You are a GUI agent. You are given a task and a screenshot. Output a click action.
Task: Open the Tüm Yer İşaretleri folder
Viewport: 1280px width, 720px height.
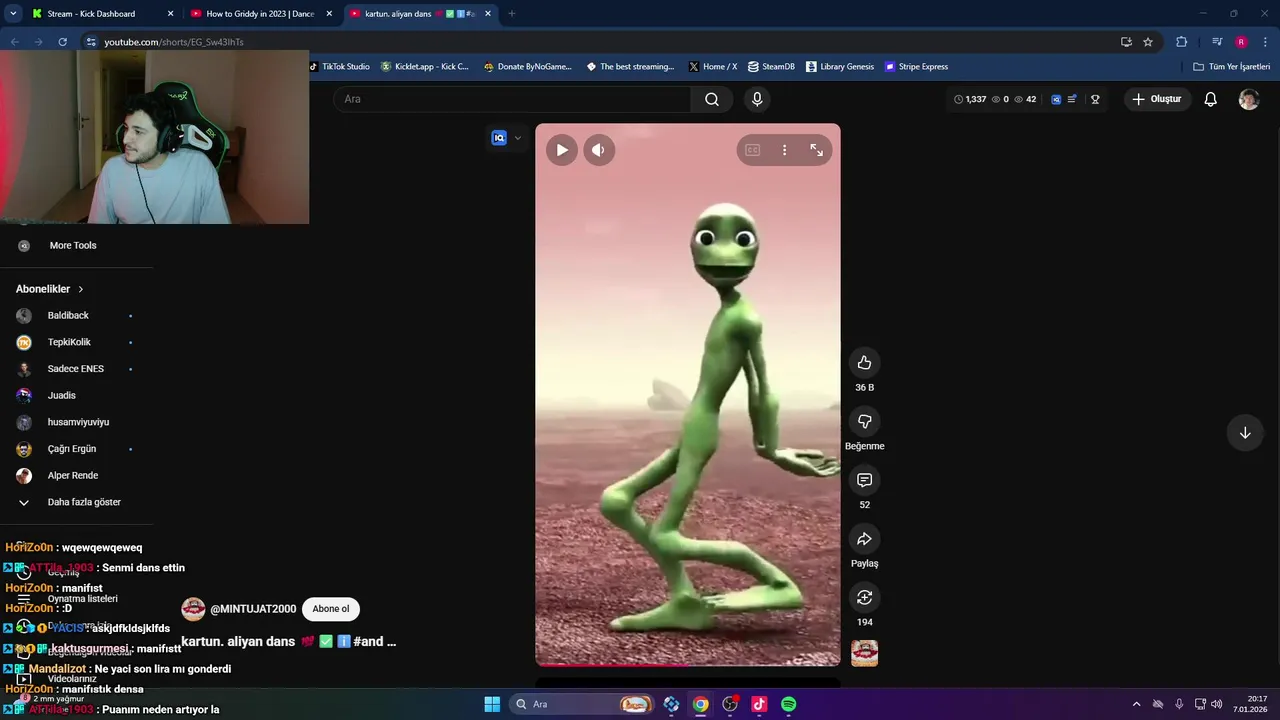pos(1232,67)
